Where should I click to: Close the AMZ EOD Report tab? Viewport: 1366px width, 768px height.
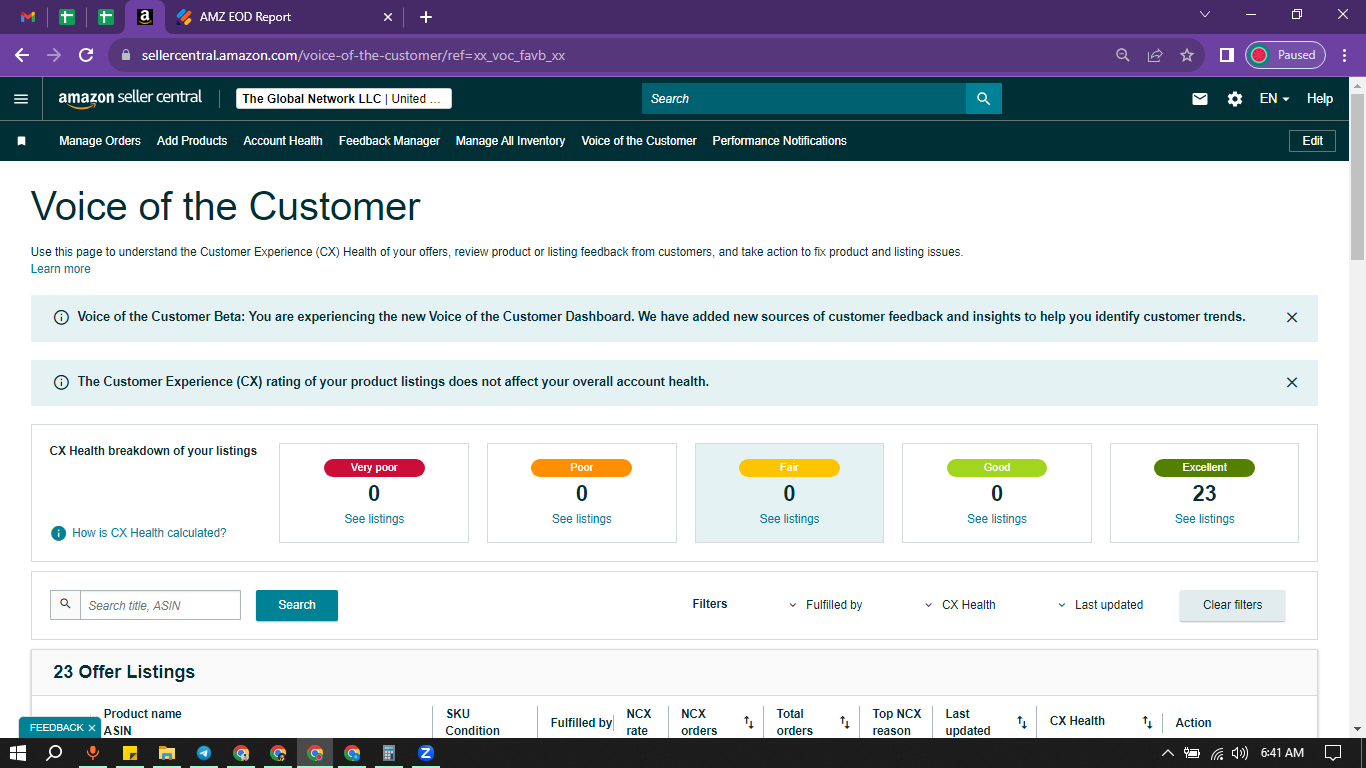[388, 17]
